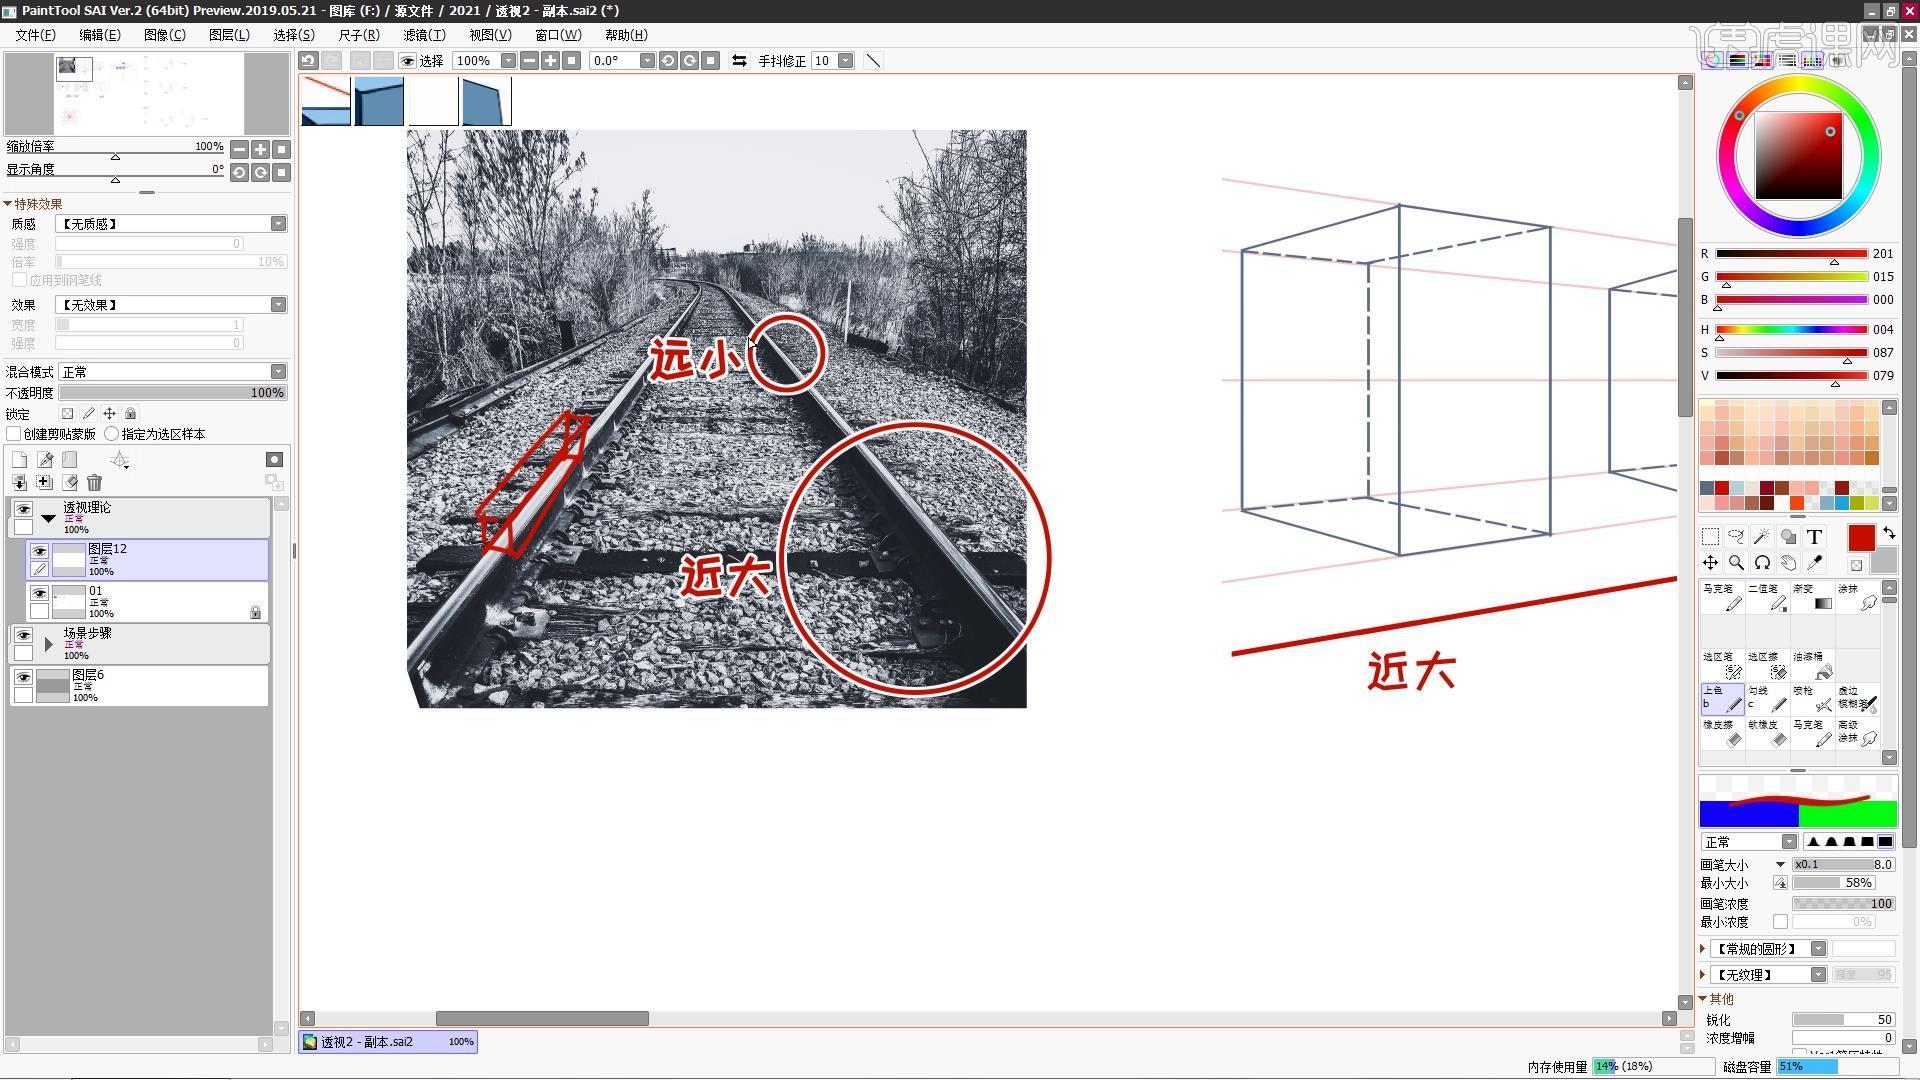Switch to 透视2 - 副本.sai2 document tab

coord(388,1042)
